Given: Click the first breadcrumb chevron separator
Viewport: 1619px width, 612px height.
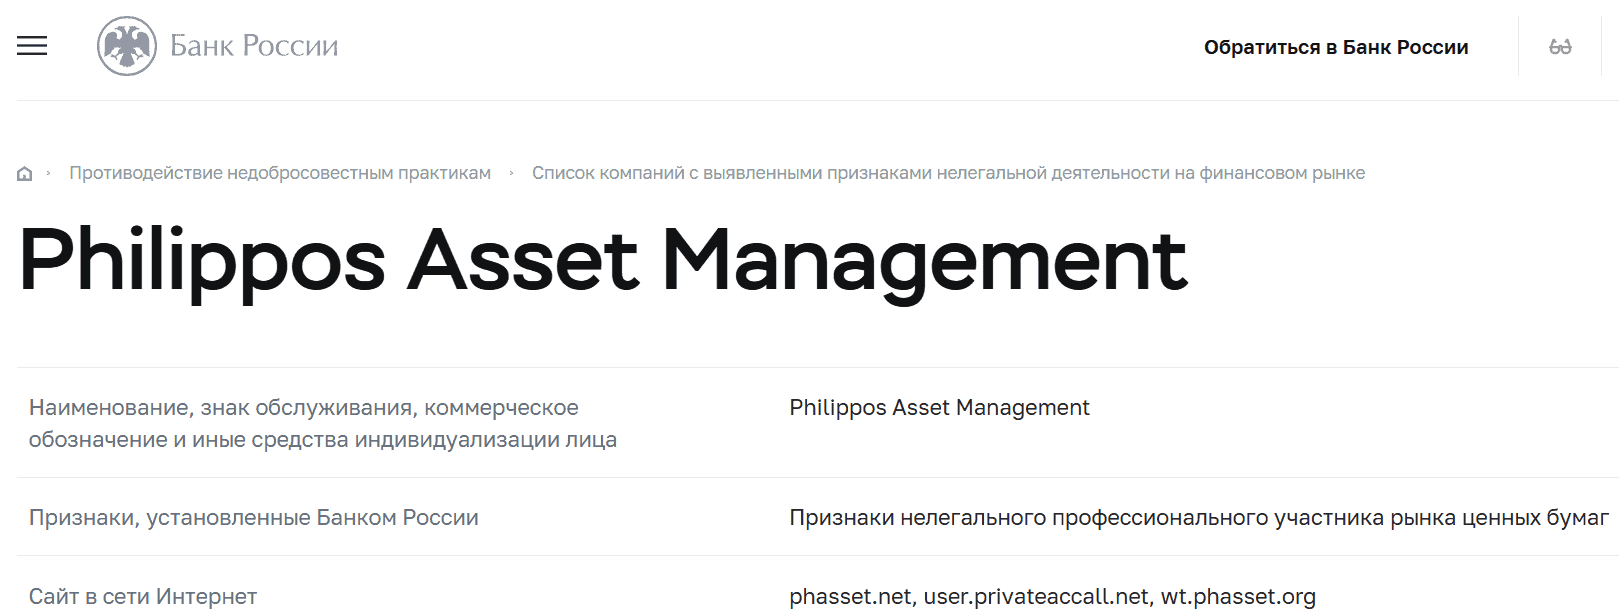Looking at the screenshot, I should (48, 172).
